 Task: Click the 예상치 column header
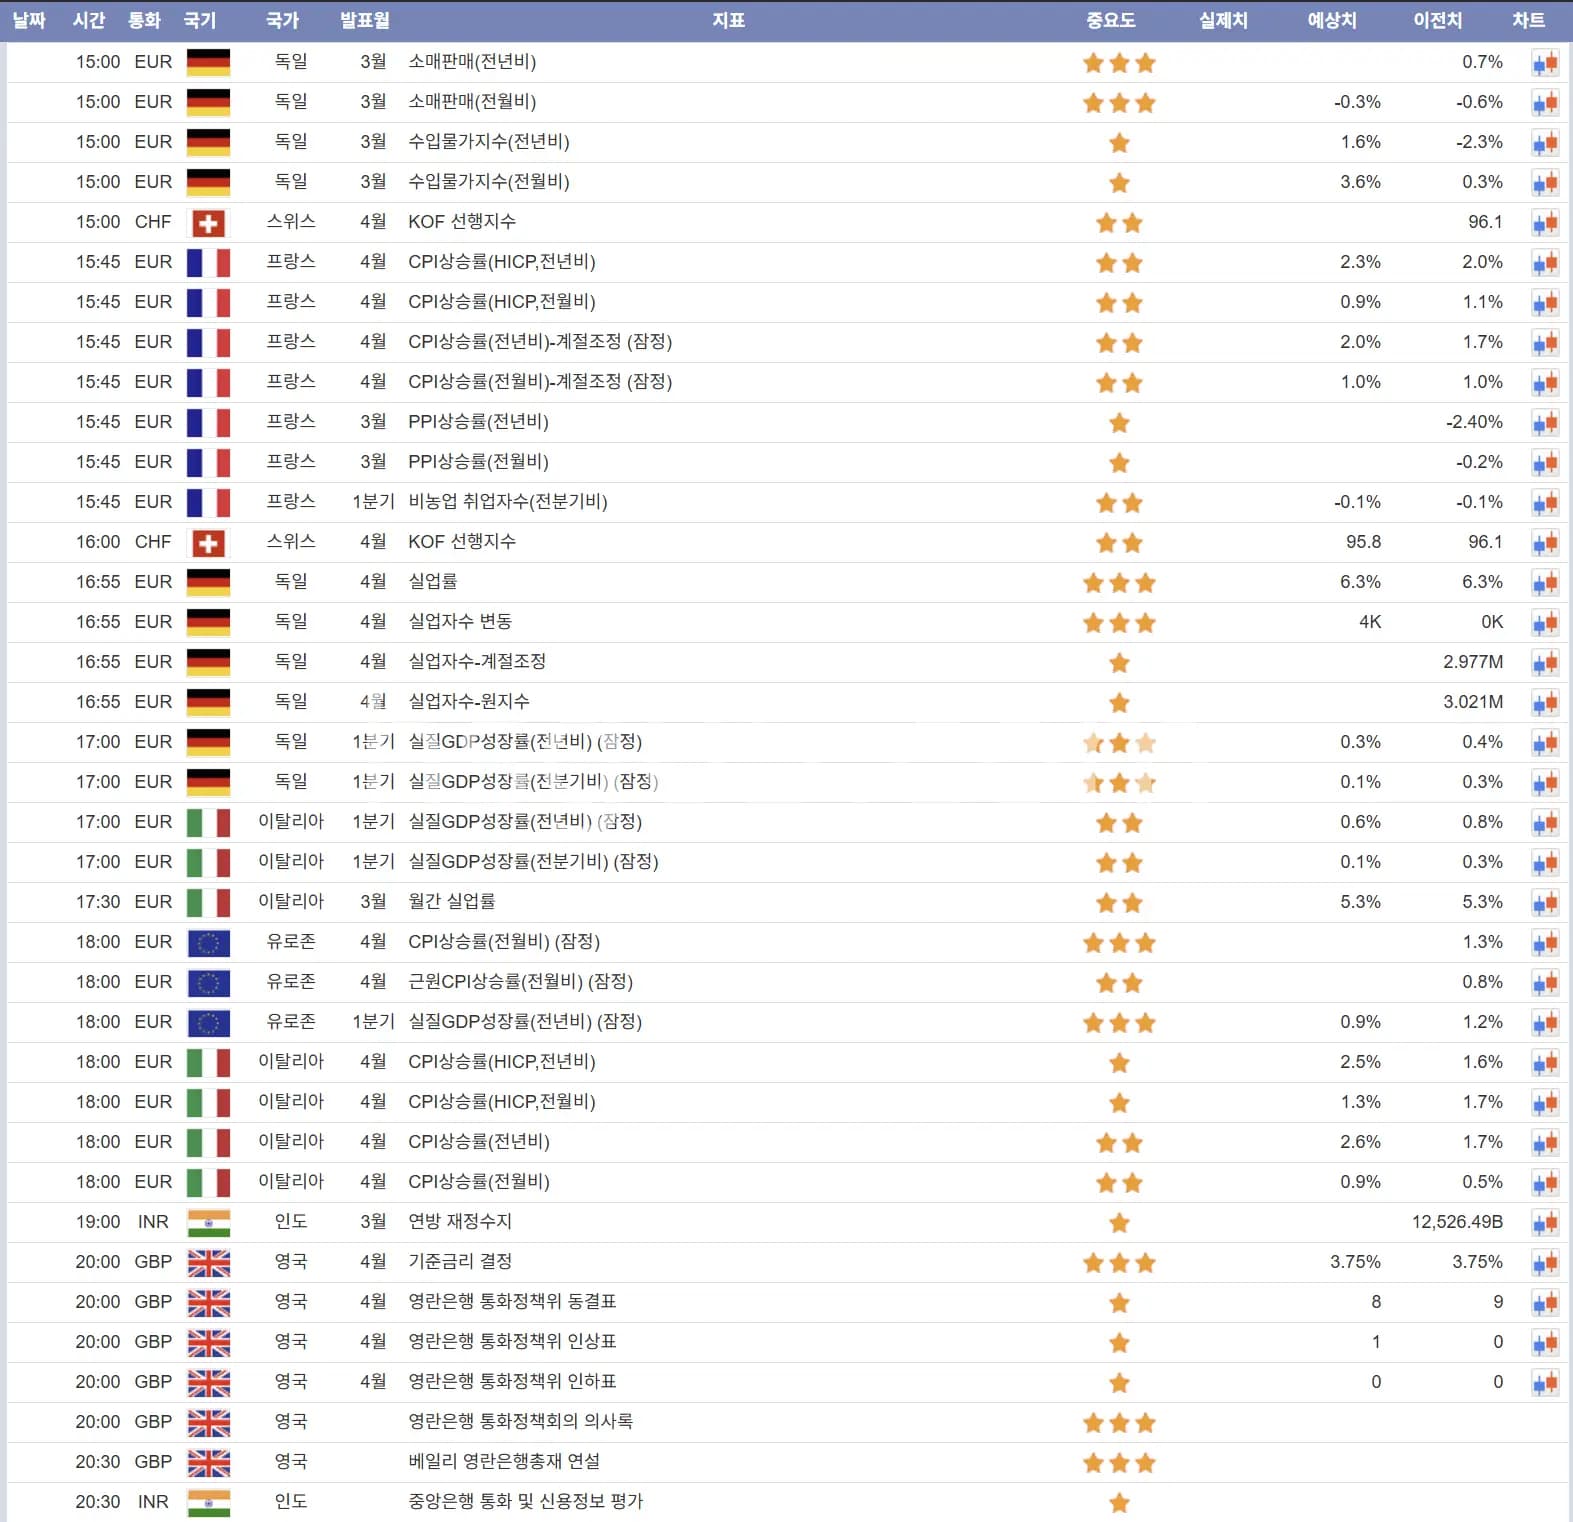tap(1331, 20)
